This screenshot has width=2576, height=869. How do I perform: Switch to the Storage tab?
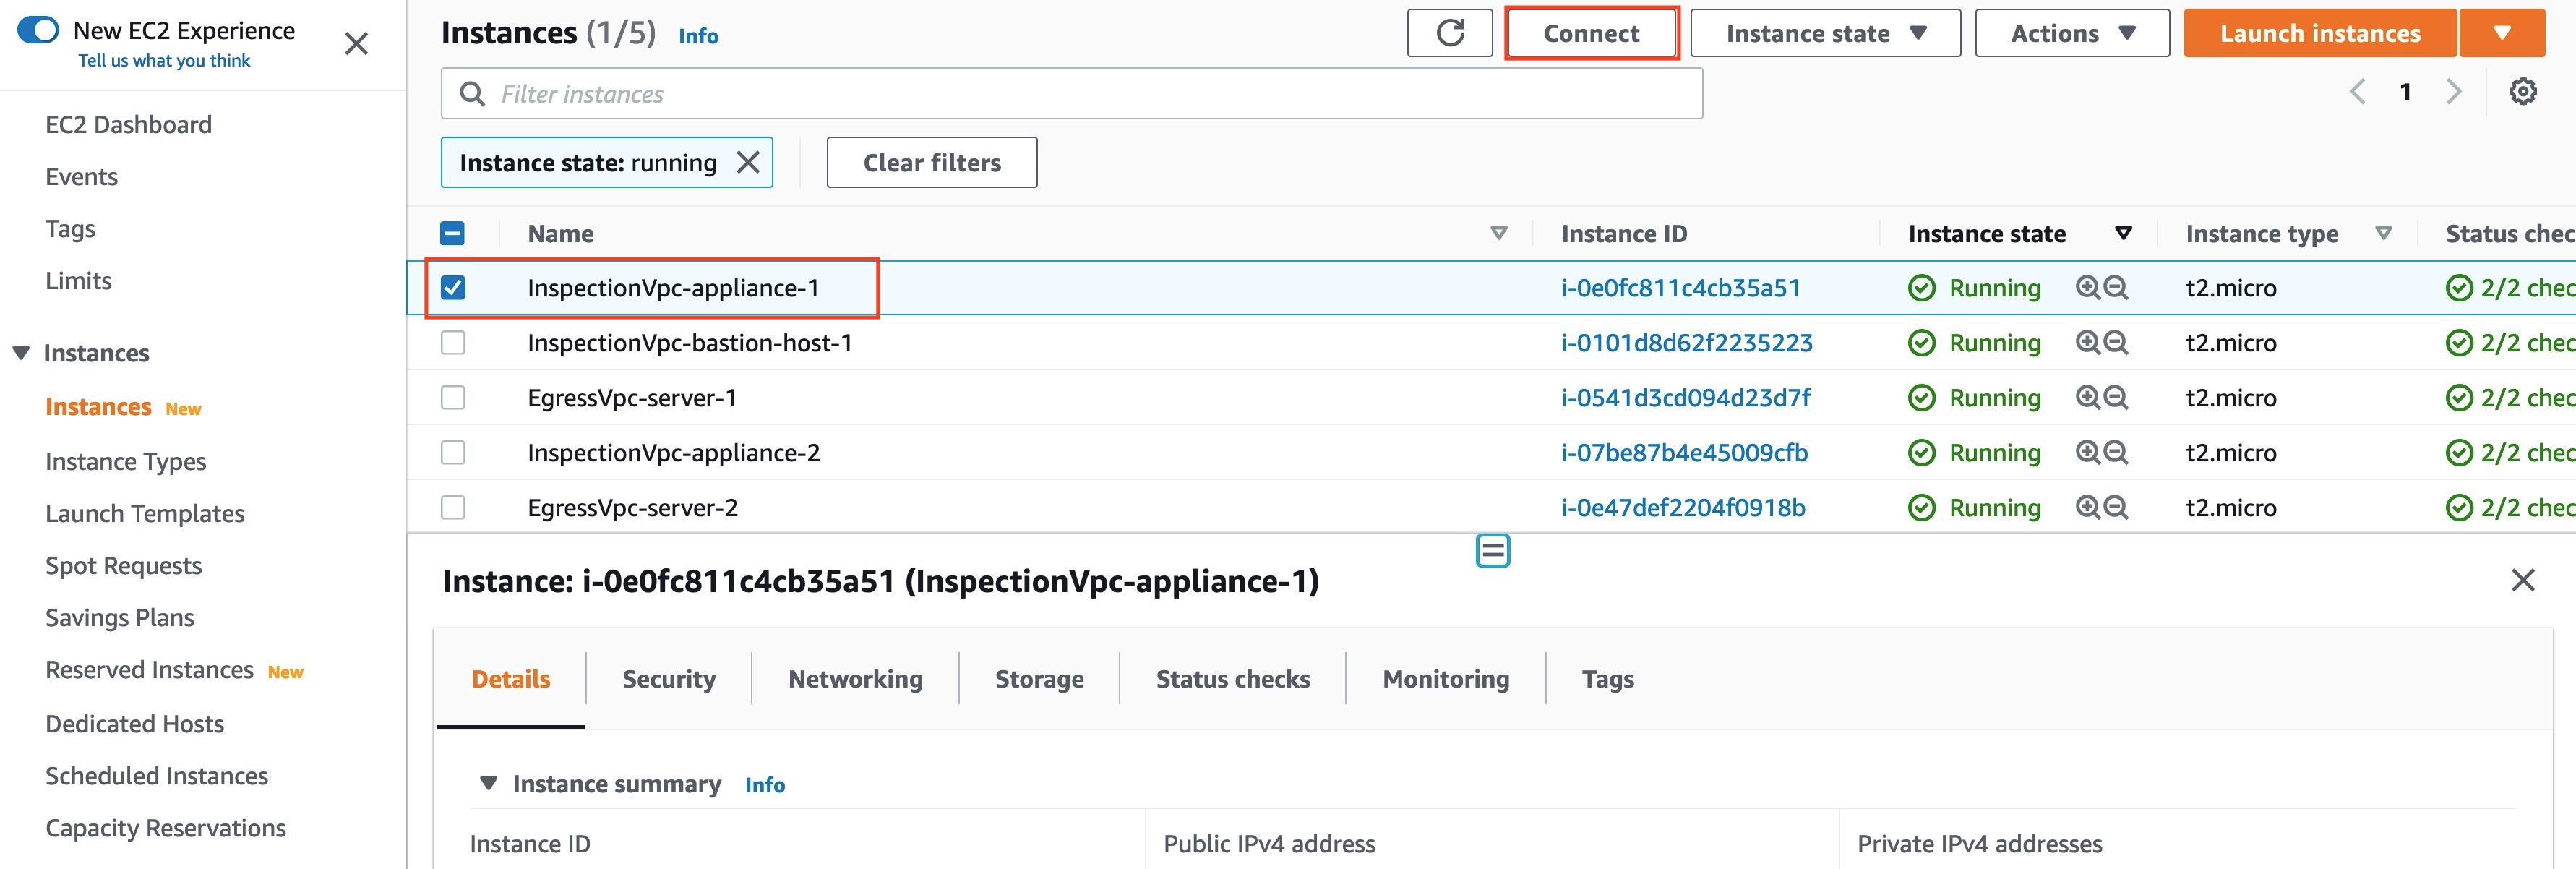[x=1039, y=679]
